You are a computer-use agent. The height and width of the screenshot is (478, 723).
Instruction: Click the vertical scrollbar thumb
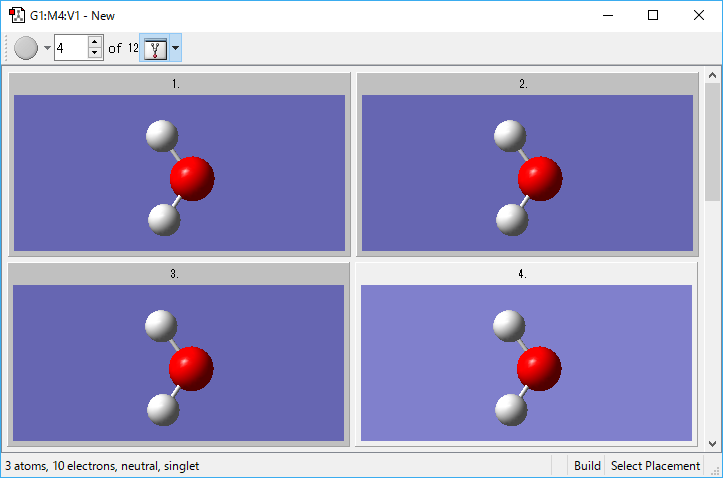(712, 142)
